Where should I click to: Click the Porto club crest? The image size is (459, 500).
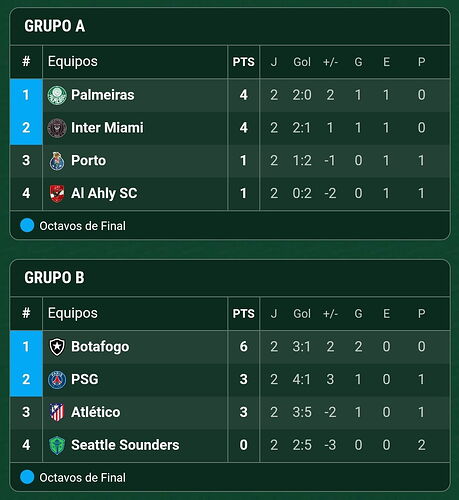point(57,161)
